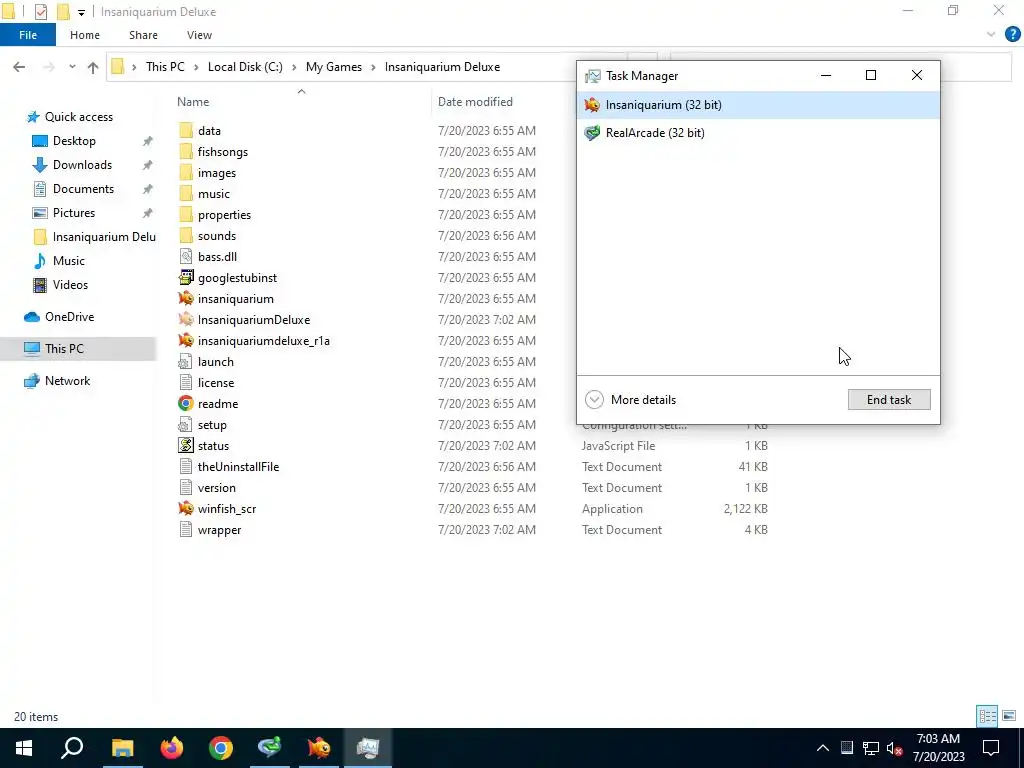This screenshot has height=768, width=1024.
Task: Open Downloads in Quick access
Action: (x=82, y=165)
